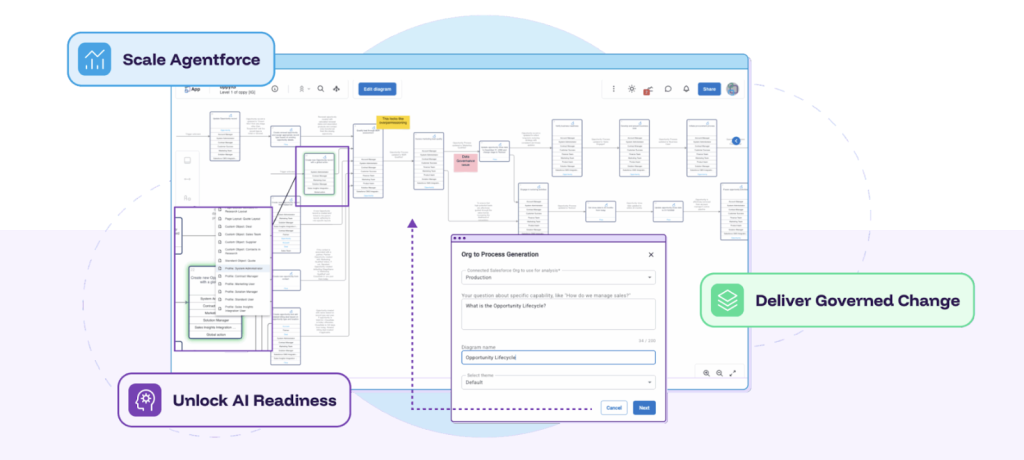Click the fullscreen expand arrows icon

[733, 372]
